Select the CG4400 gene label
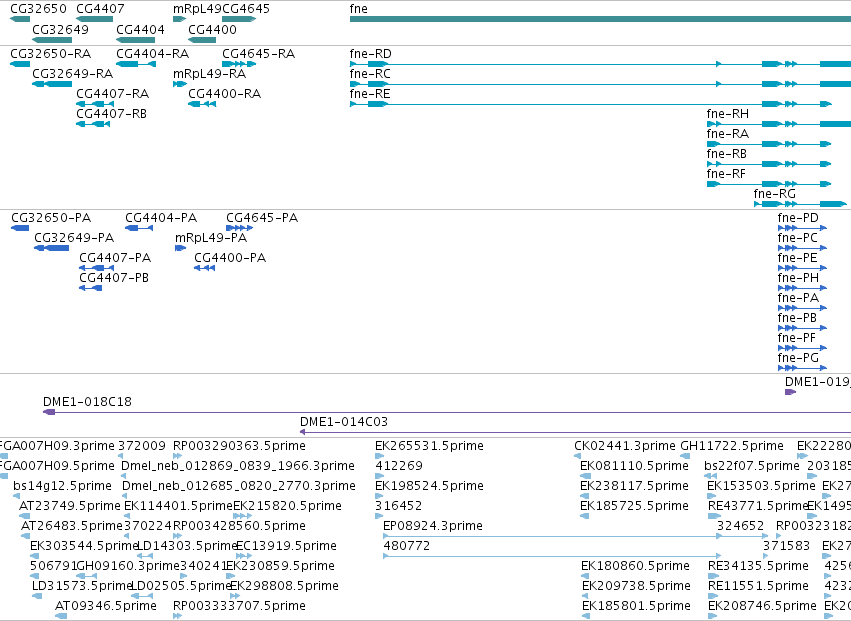Viewport: 851px width, 621px height. coord(212,29)
